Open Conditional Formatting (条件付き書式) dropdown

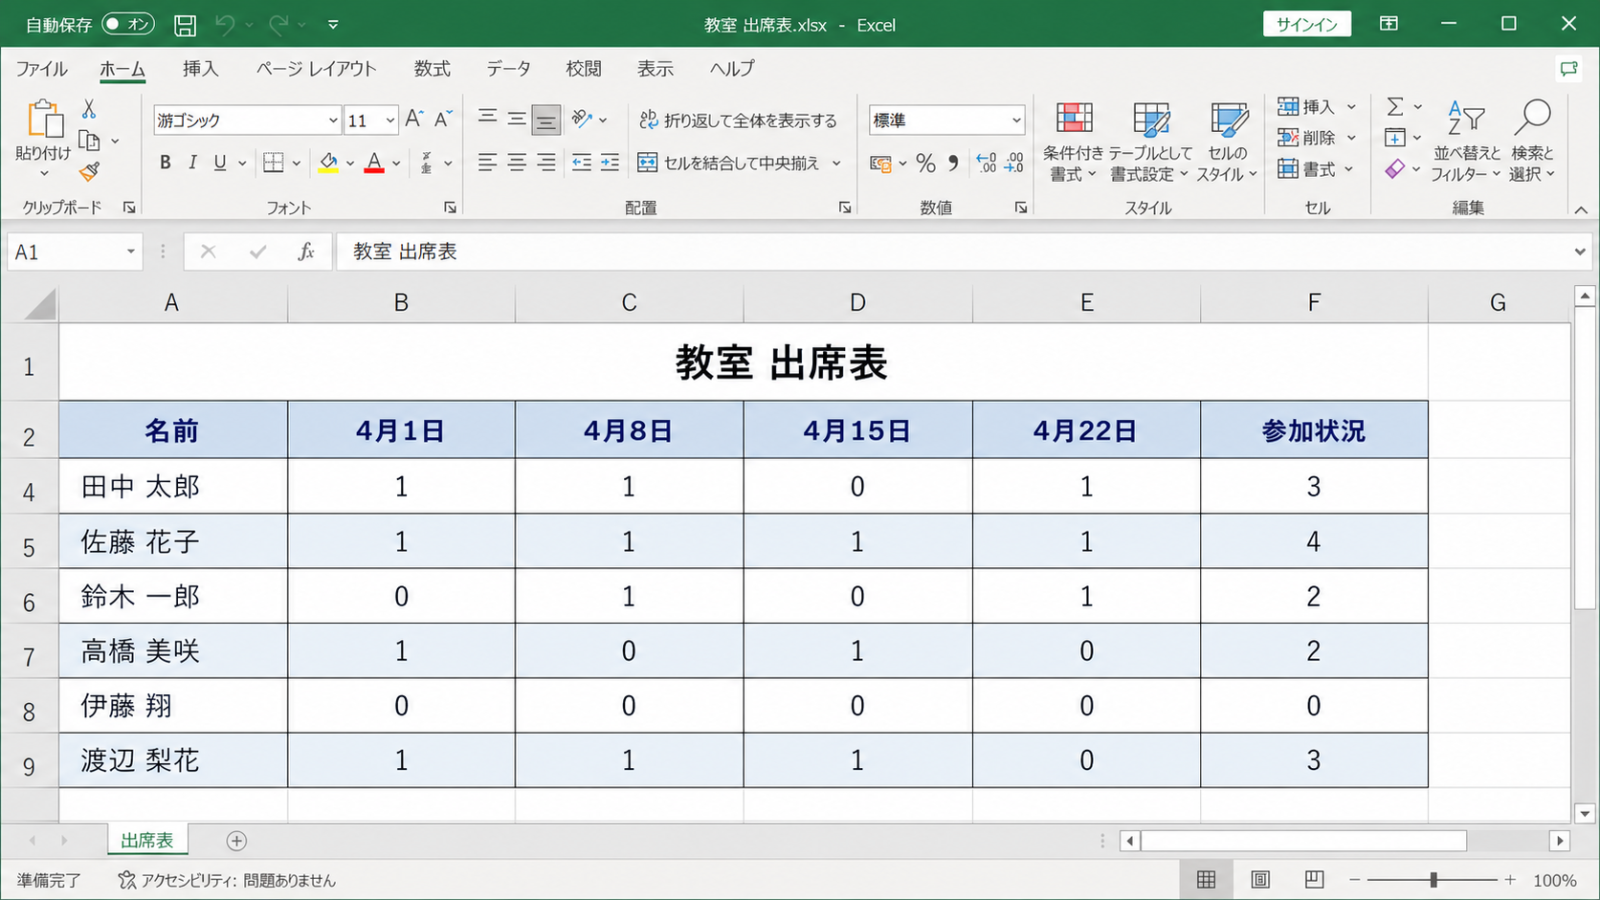[1073, 142]
